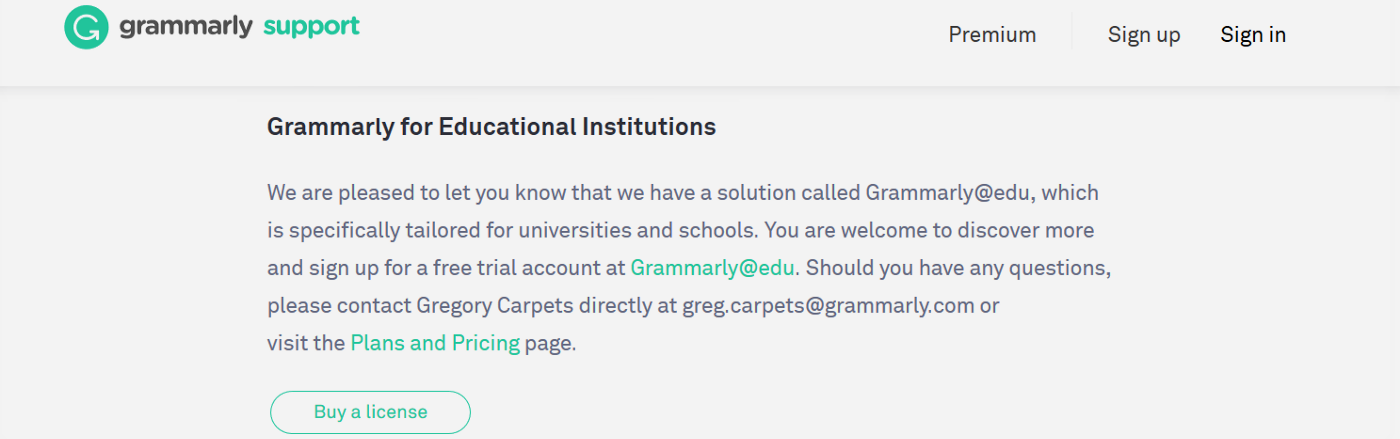Screen dimensions: 1400x439
Task: Follow the green Grammarly@edu link
Action: pos(713,268)
